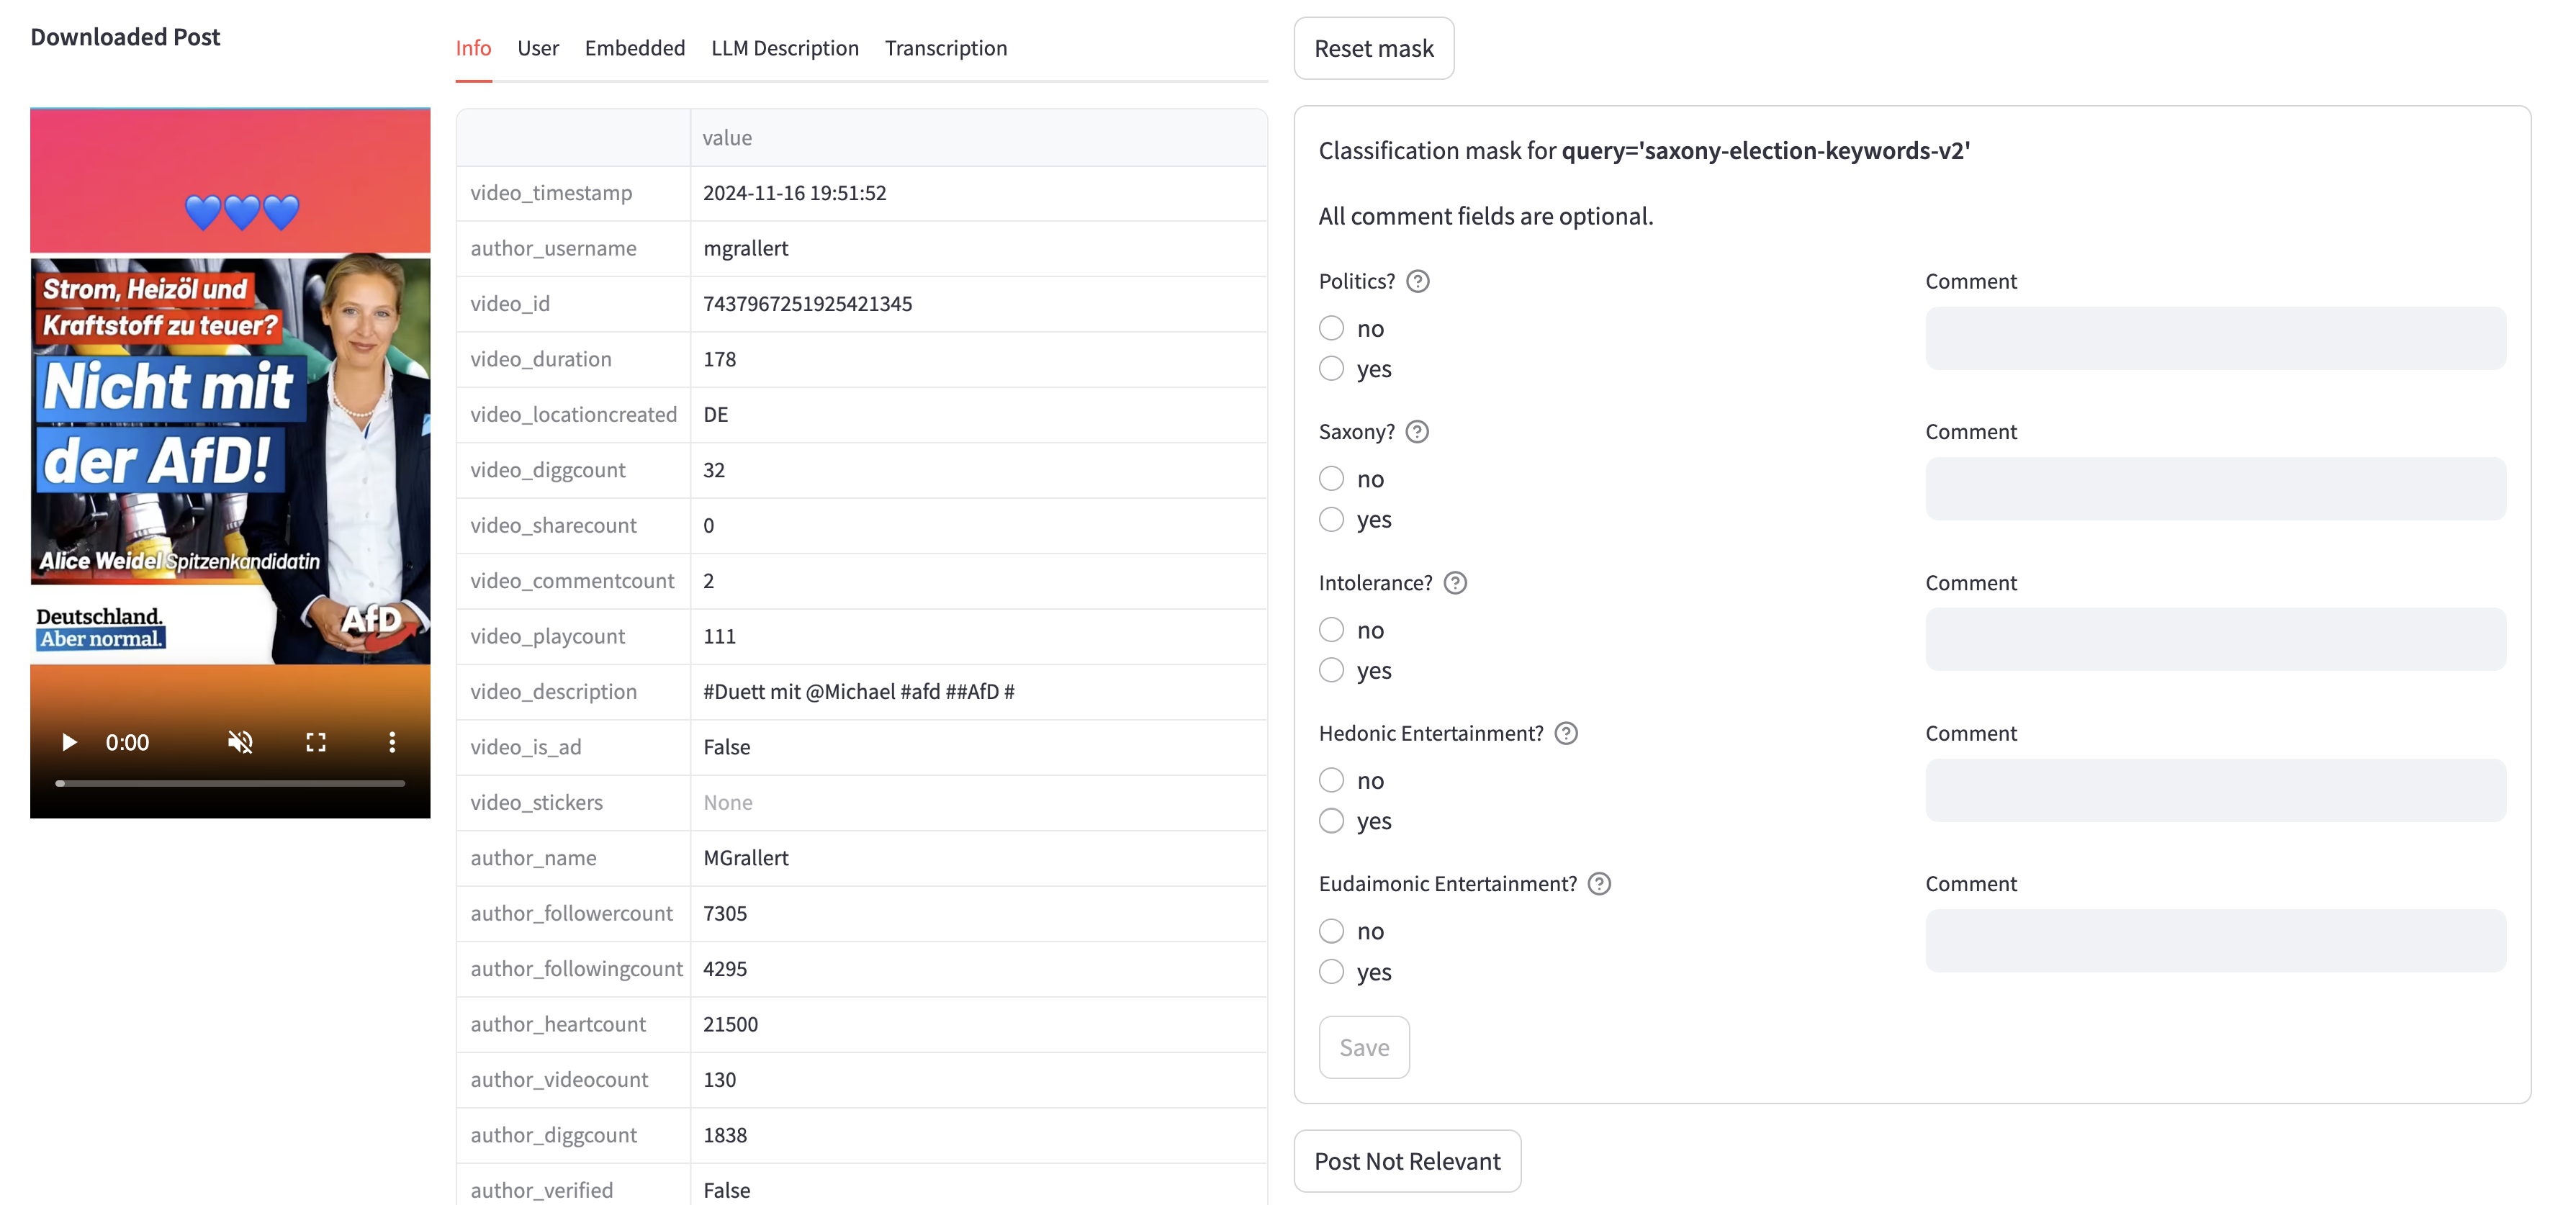Open video more options menu

(392, 742)
